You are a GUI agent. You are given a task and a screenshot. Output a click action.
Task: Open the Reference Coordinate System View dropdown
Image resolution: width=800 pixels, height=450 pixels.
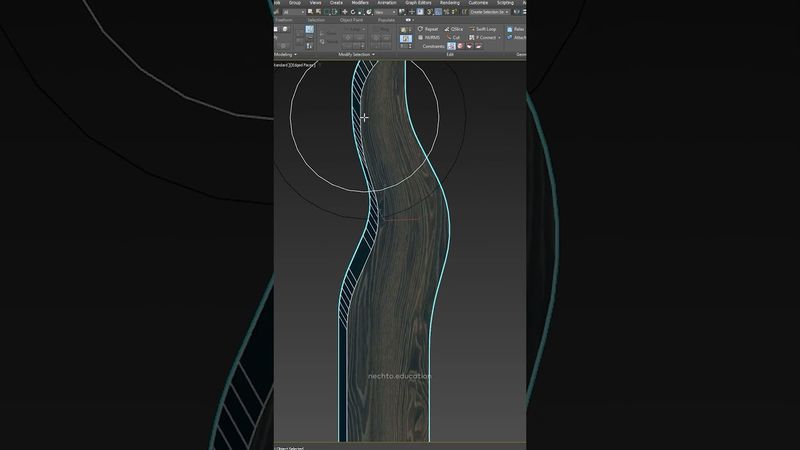pos(385,12)
